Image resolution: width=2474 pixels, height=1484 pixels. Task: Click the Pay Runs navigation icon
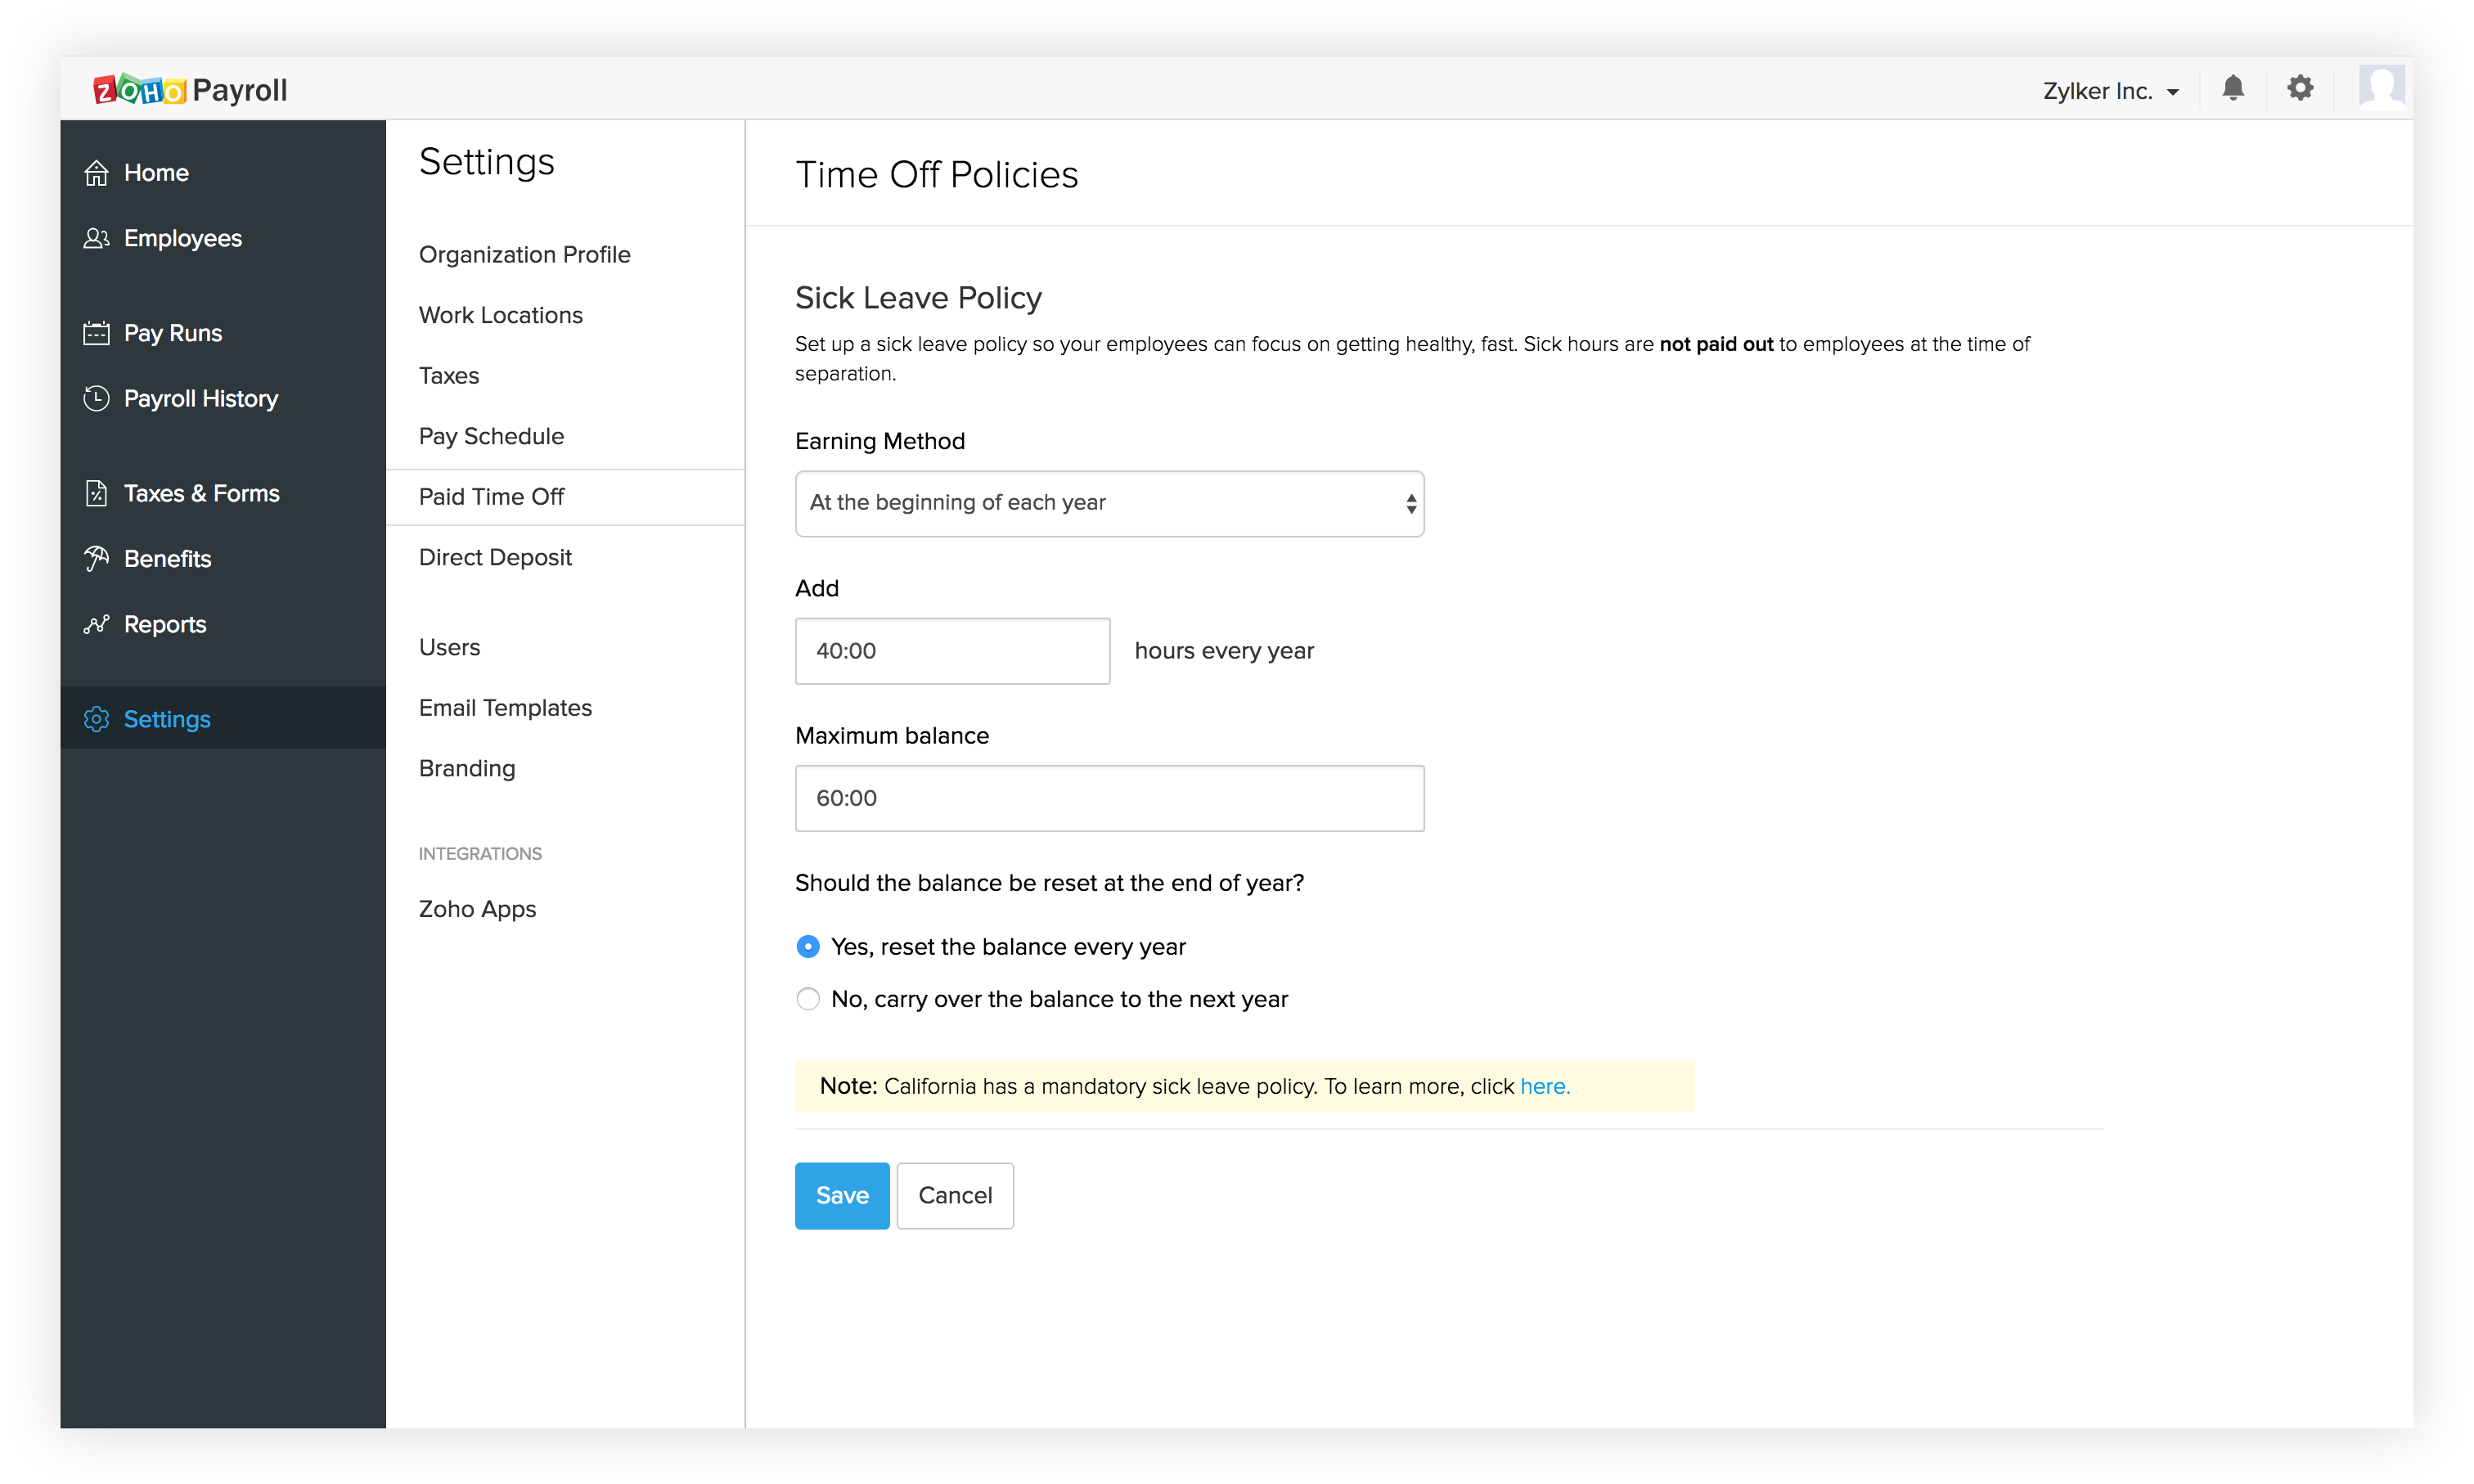97,332
